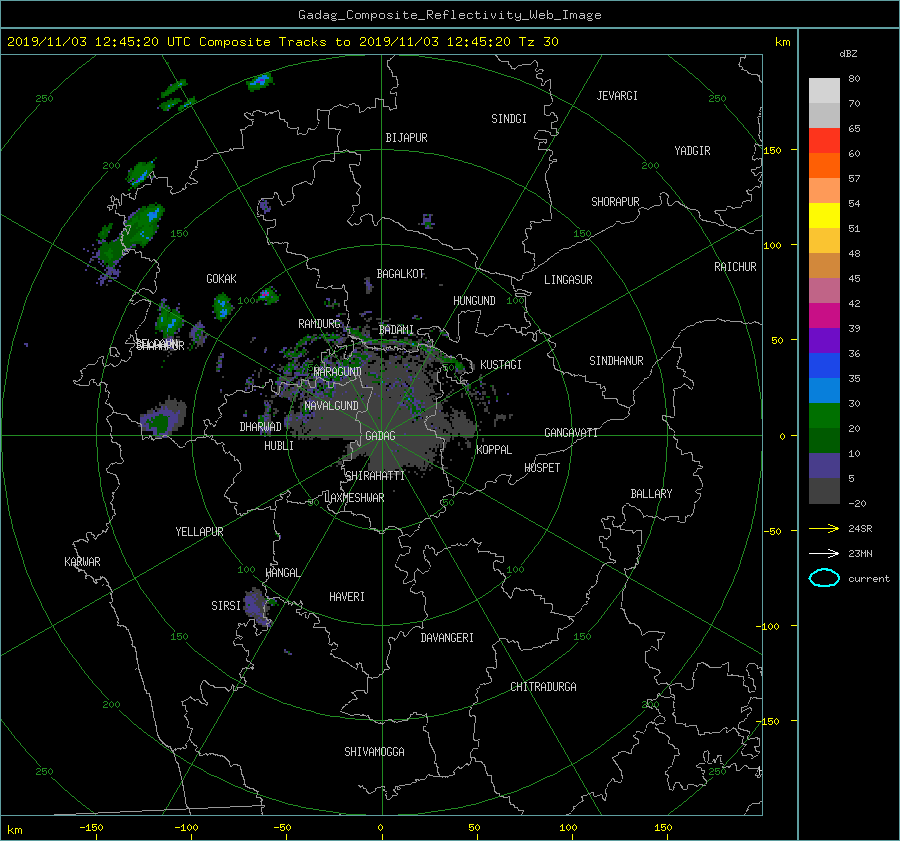Image resolution: width=900 pixels, height=841 pixels.
Task: Select the red 60–65 dBZ color swatch
Action: pyautogui.click(x=824, y=140)
